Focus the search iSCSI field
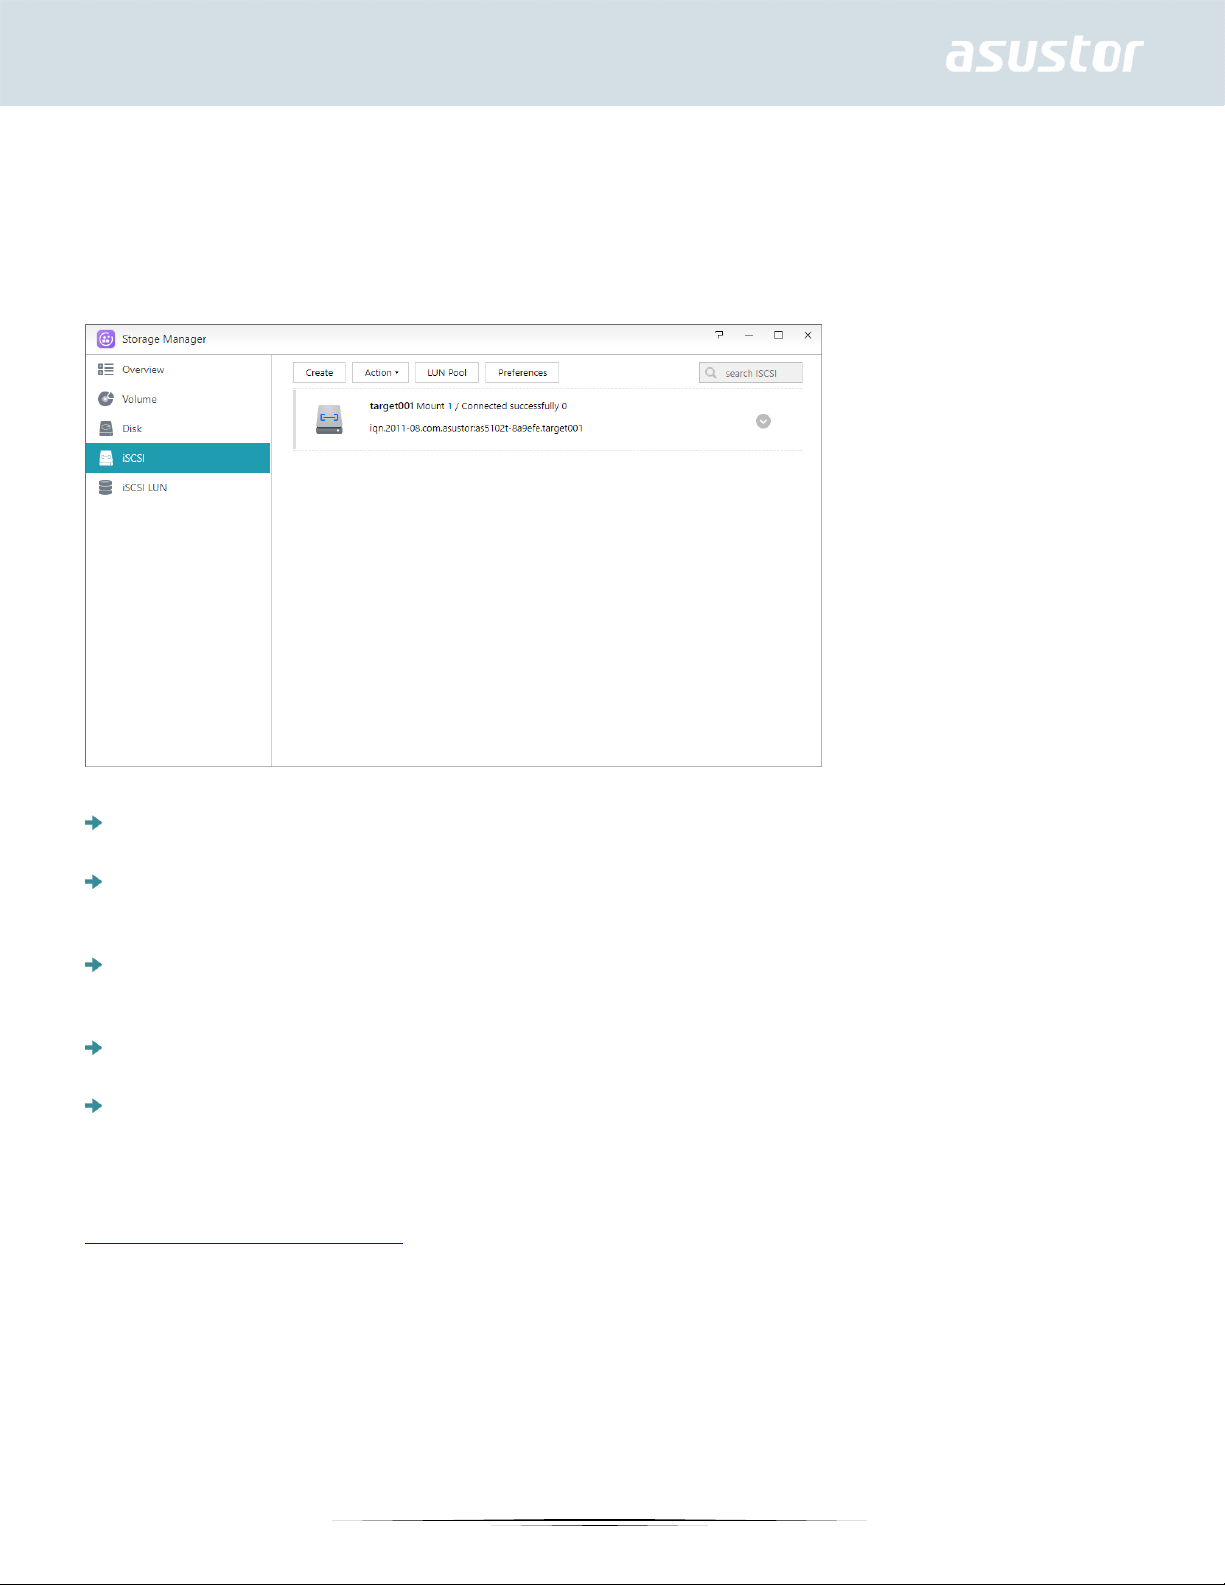The height and width of the screenshot is (1585, 1225). click(x=751, y=373)
